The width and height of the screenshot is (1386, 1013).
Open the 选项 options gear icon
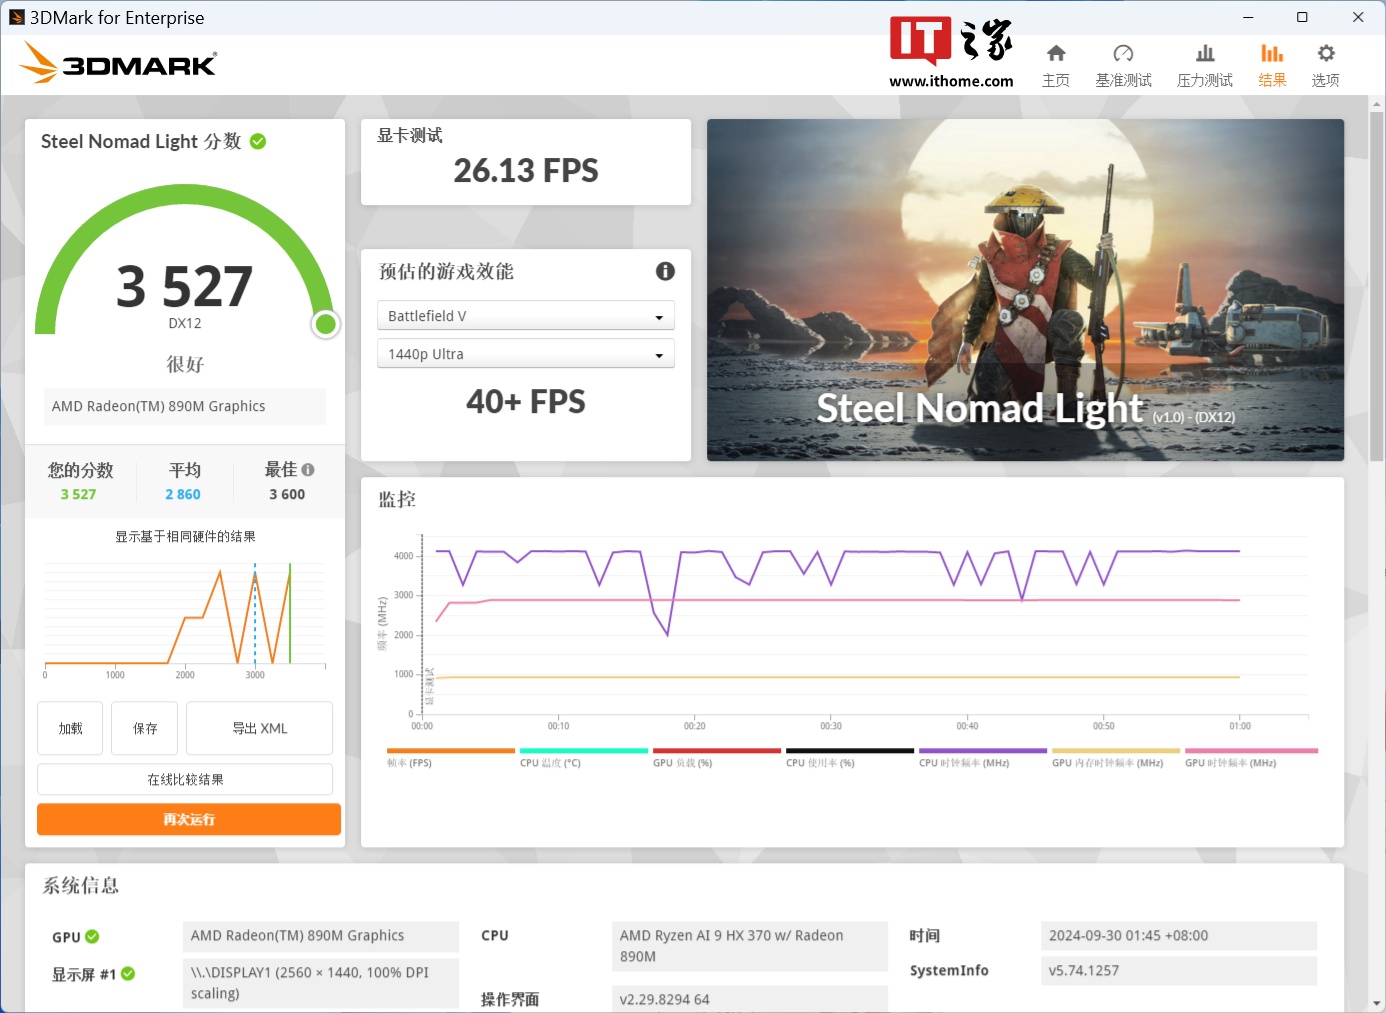coord(1326,54)
